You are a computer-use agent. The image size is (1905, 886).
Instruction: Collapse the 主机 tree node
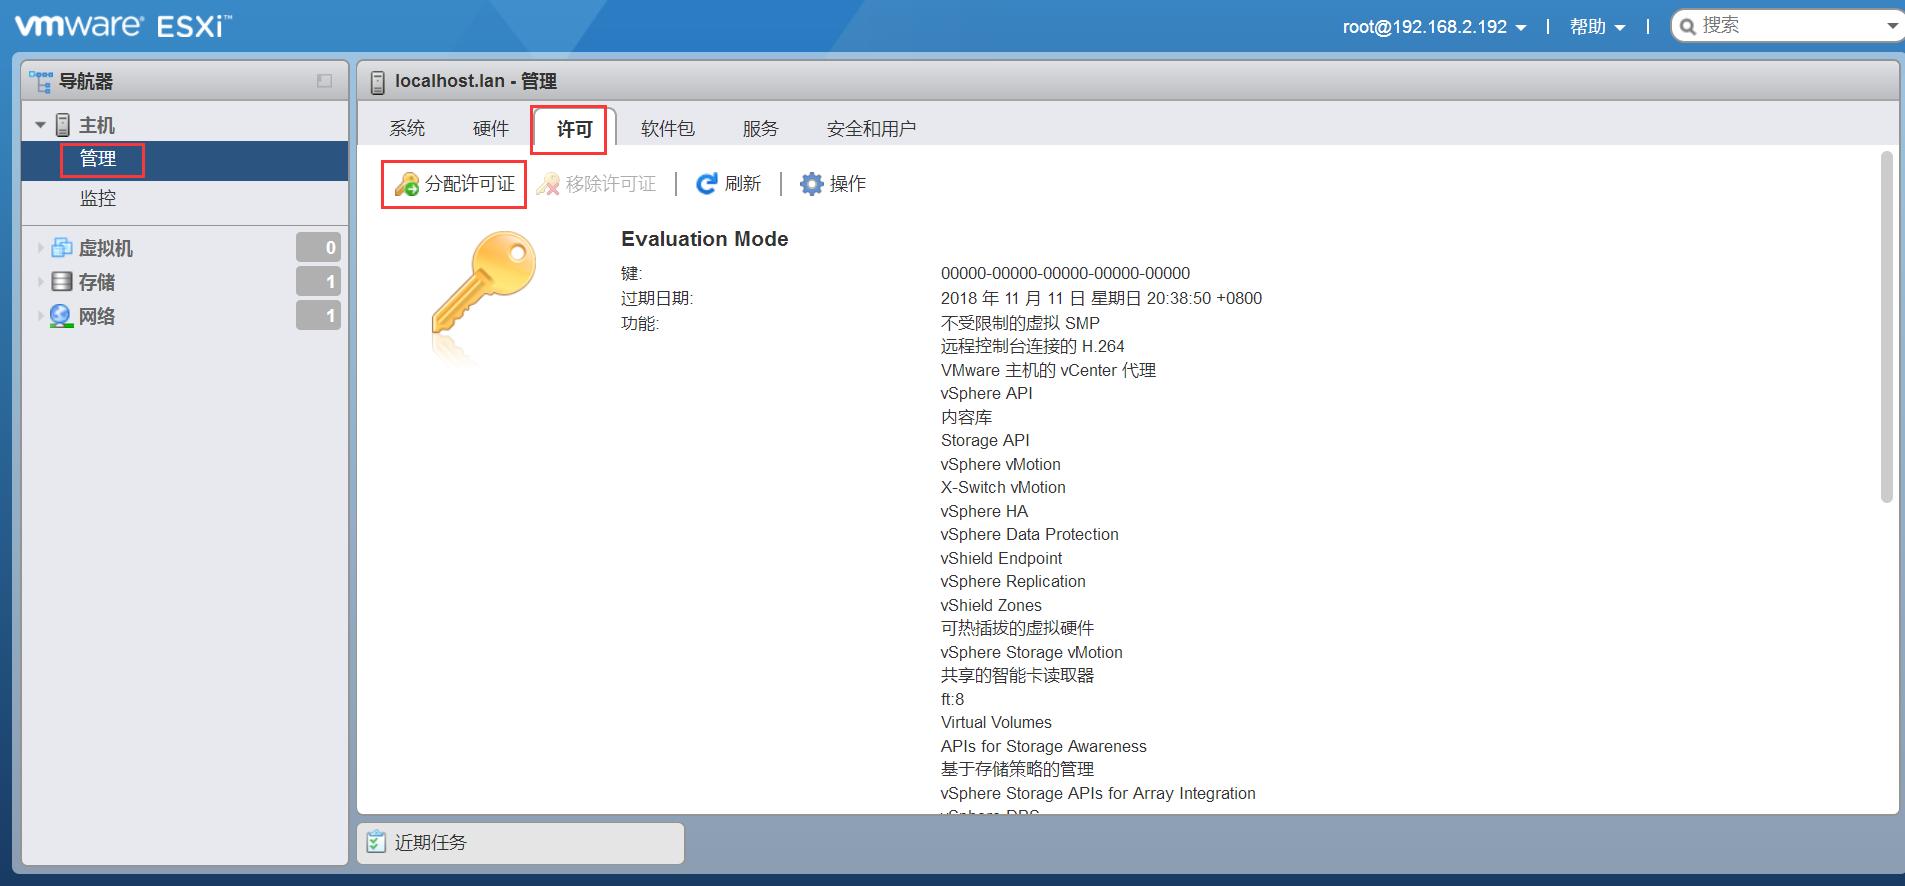pos(40,125)
